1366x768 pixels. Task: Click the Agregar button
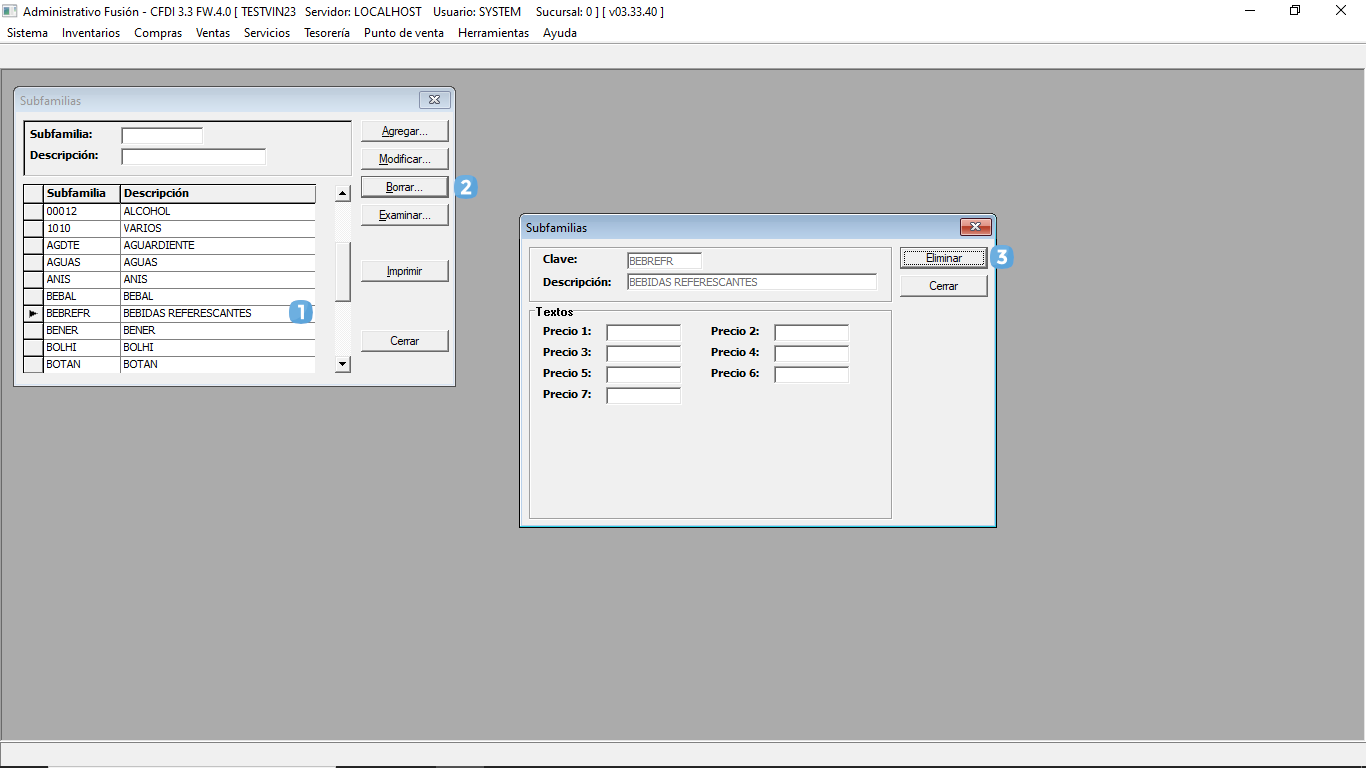(405, 131)
